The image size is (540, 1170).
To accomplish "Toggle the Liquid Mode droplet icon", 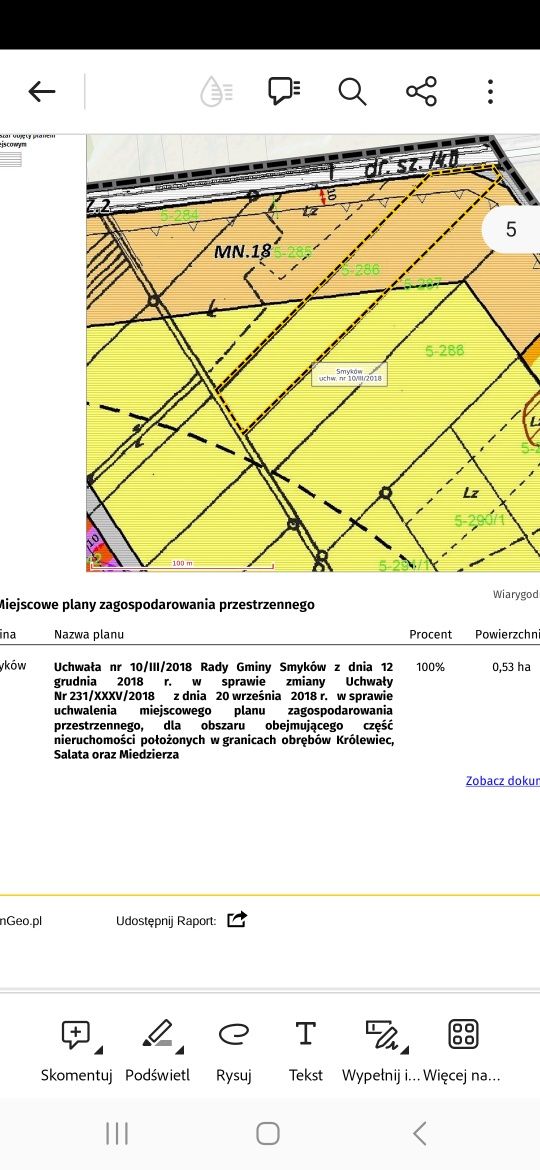I will (x=216, y=92).
